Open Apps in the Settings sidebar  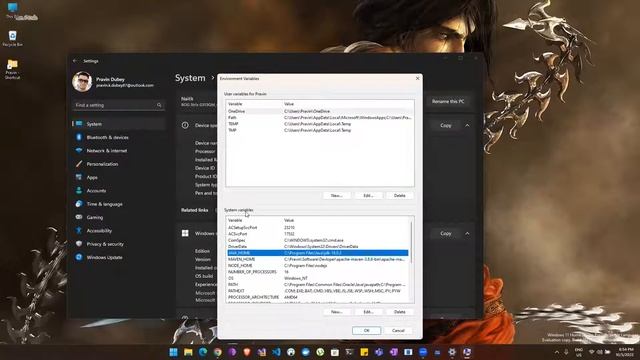(118, 177)
